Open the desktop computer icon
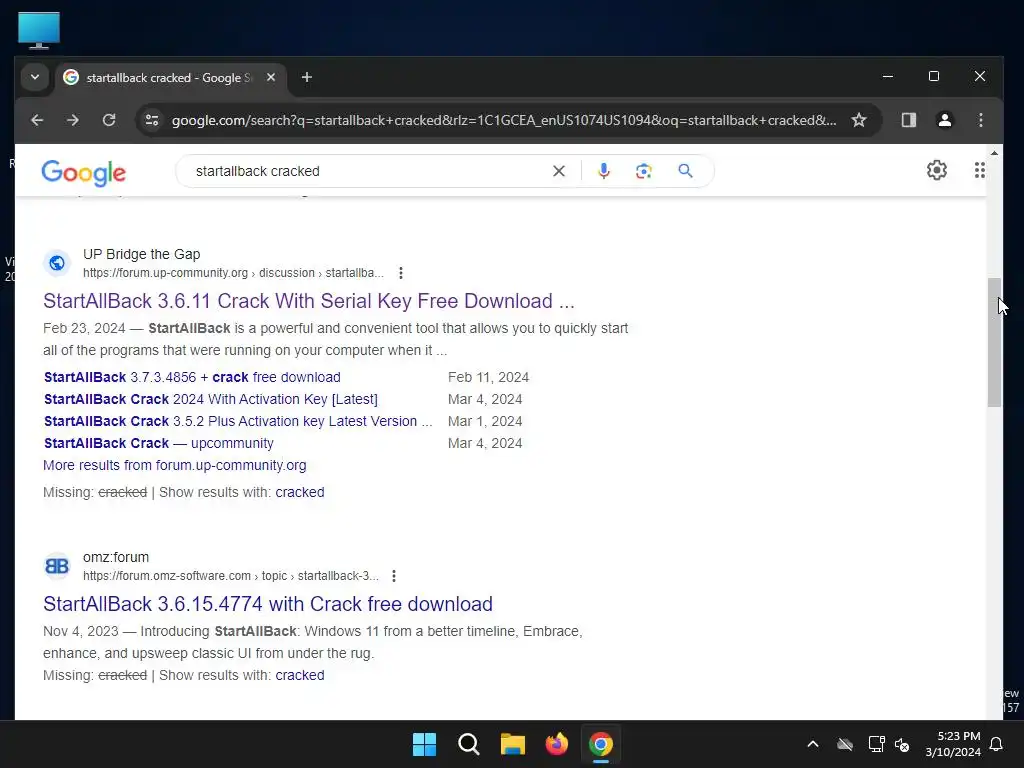 [x=39, y=31]
